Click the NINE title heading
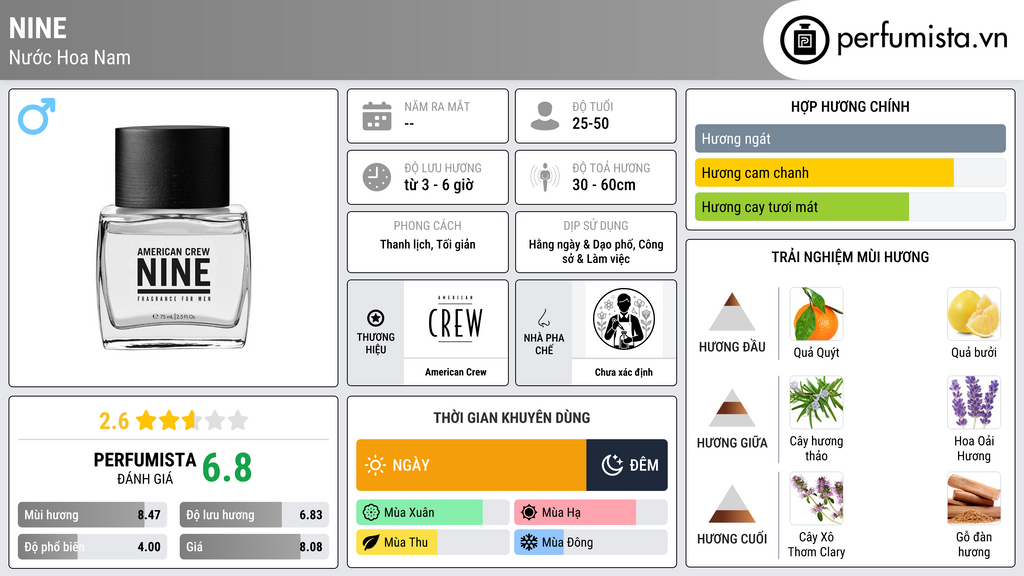 [x=38, y=28]
